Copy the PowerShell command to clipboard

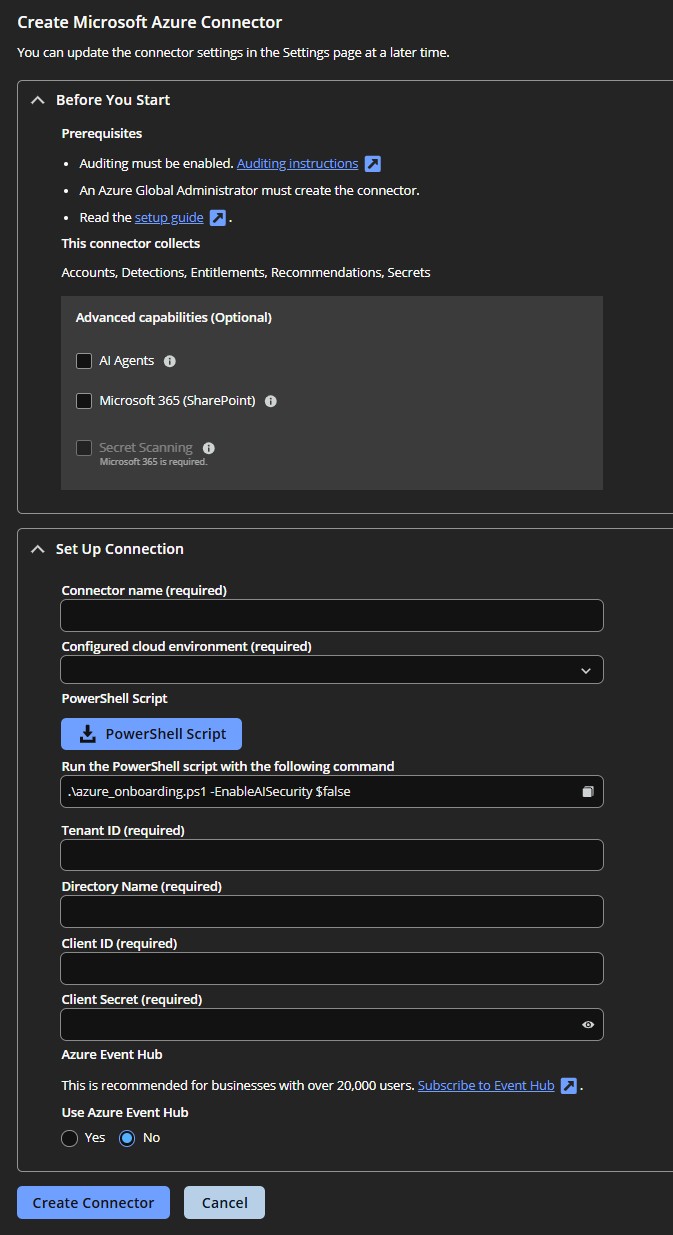[x=588, y=792]
